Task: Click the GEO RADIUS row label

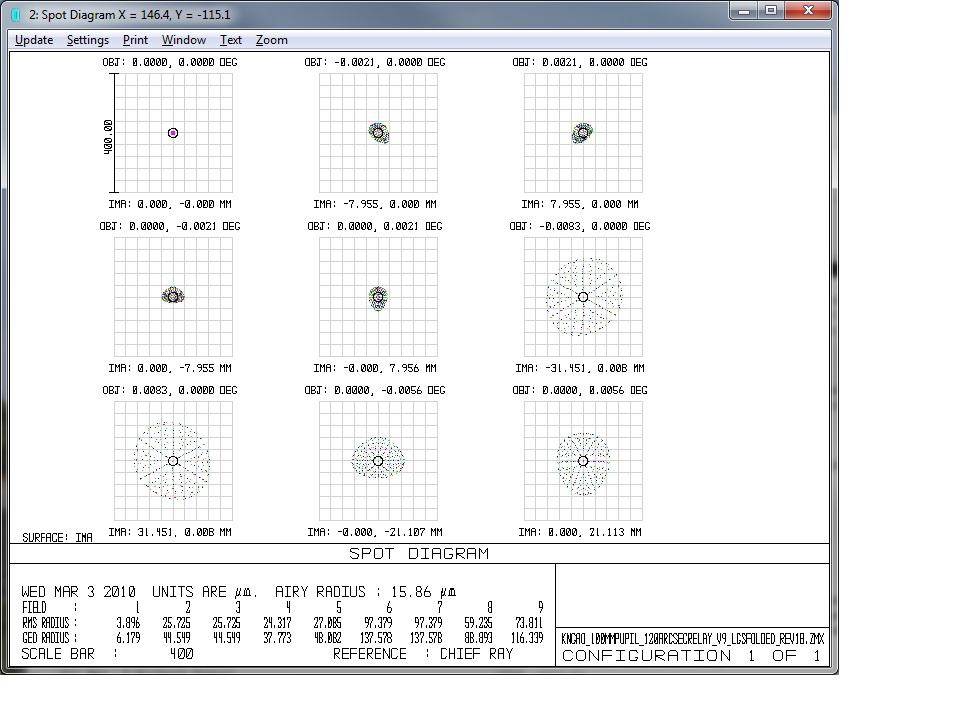Action: tap(49, 638)
